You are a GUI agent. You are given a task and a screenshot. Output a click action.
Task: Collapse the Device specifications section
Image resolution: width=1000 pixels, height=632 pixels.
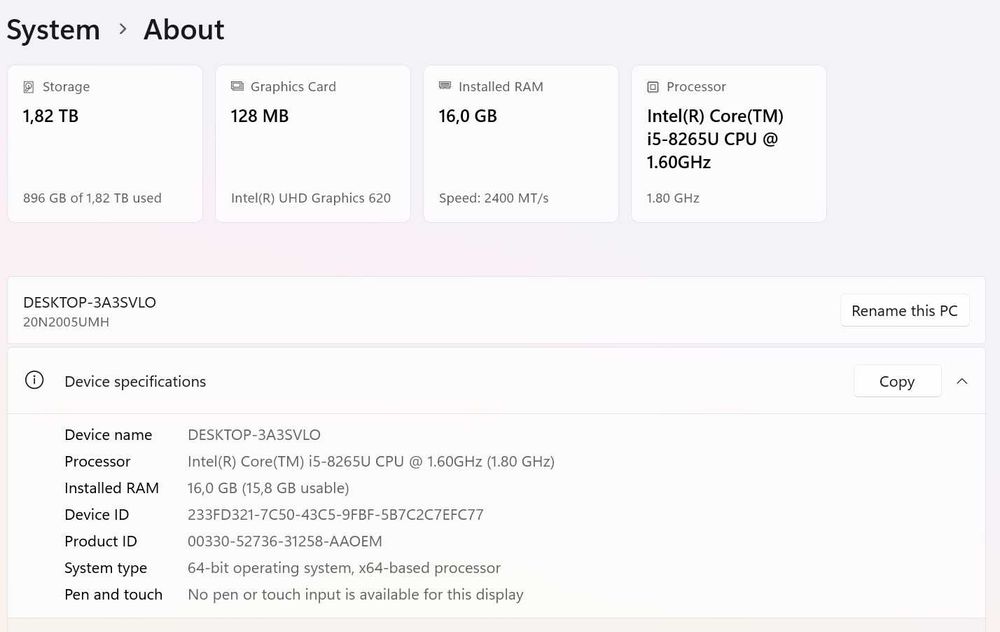(962, 381)
